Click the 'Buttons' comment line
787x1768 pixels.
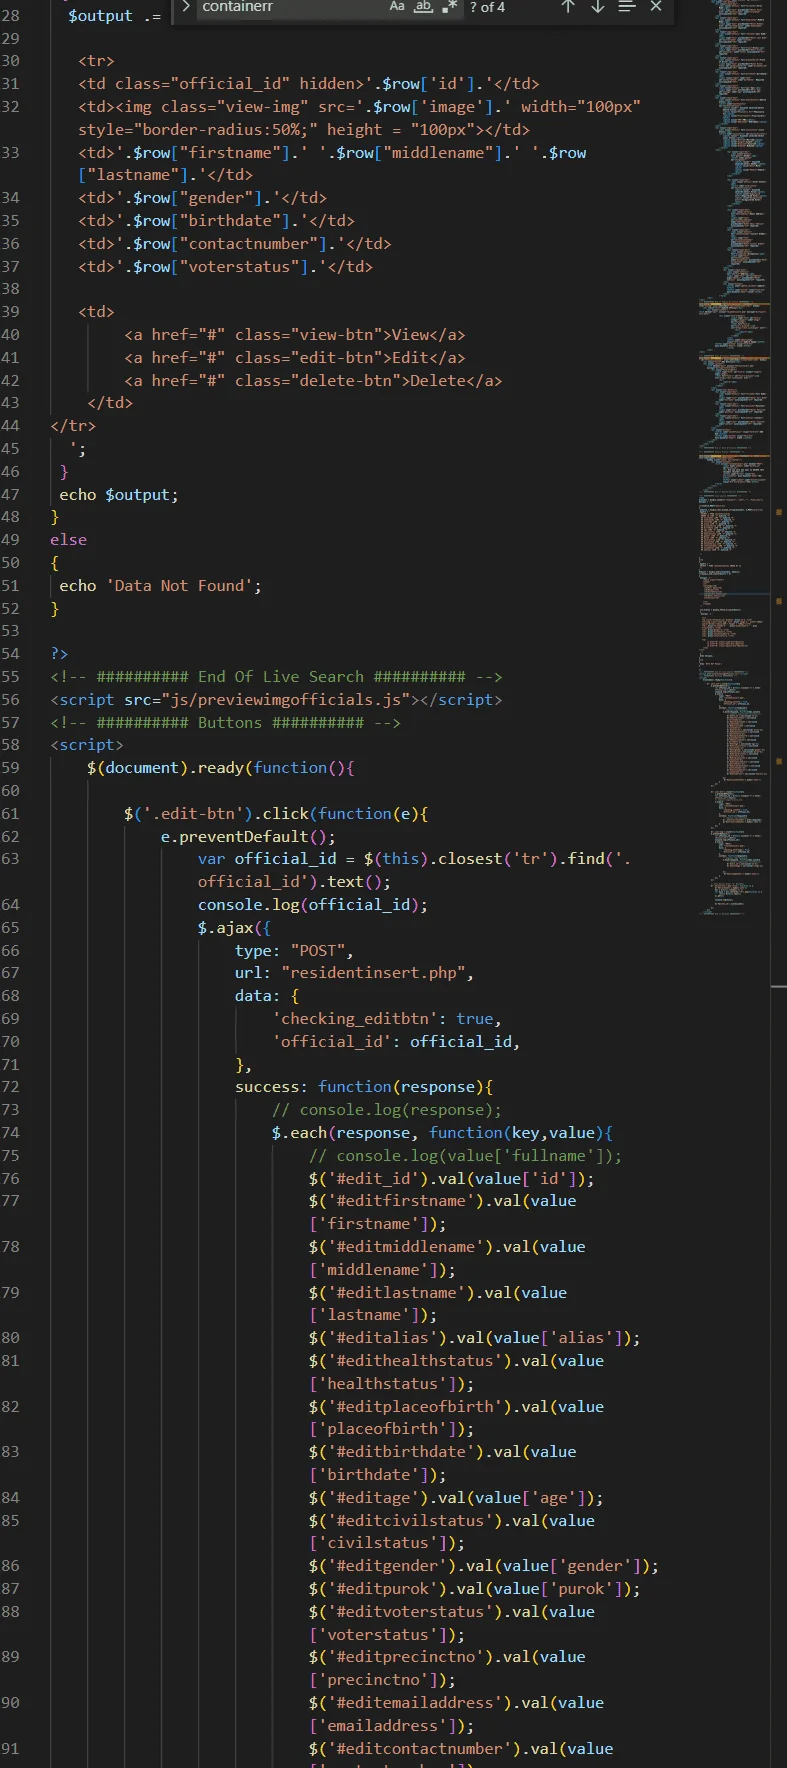pyautogui.click(x=225, y=722)
